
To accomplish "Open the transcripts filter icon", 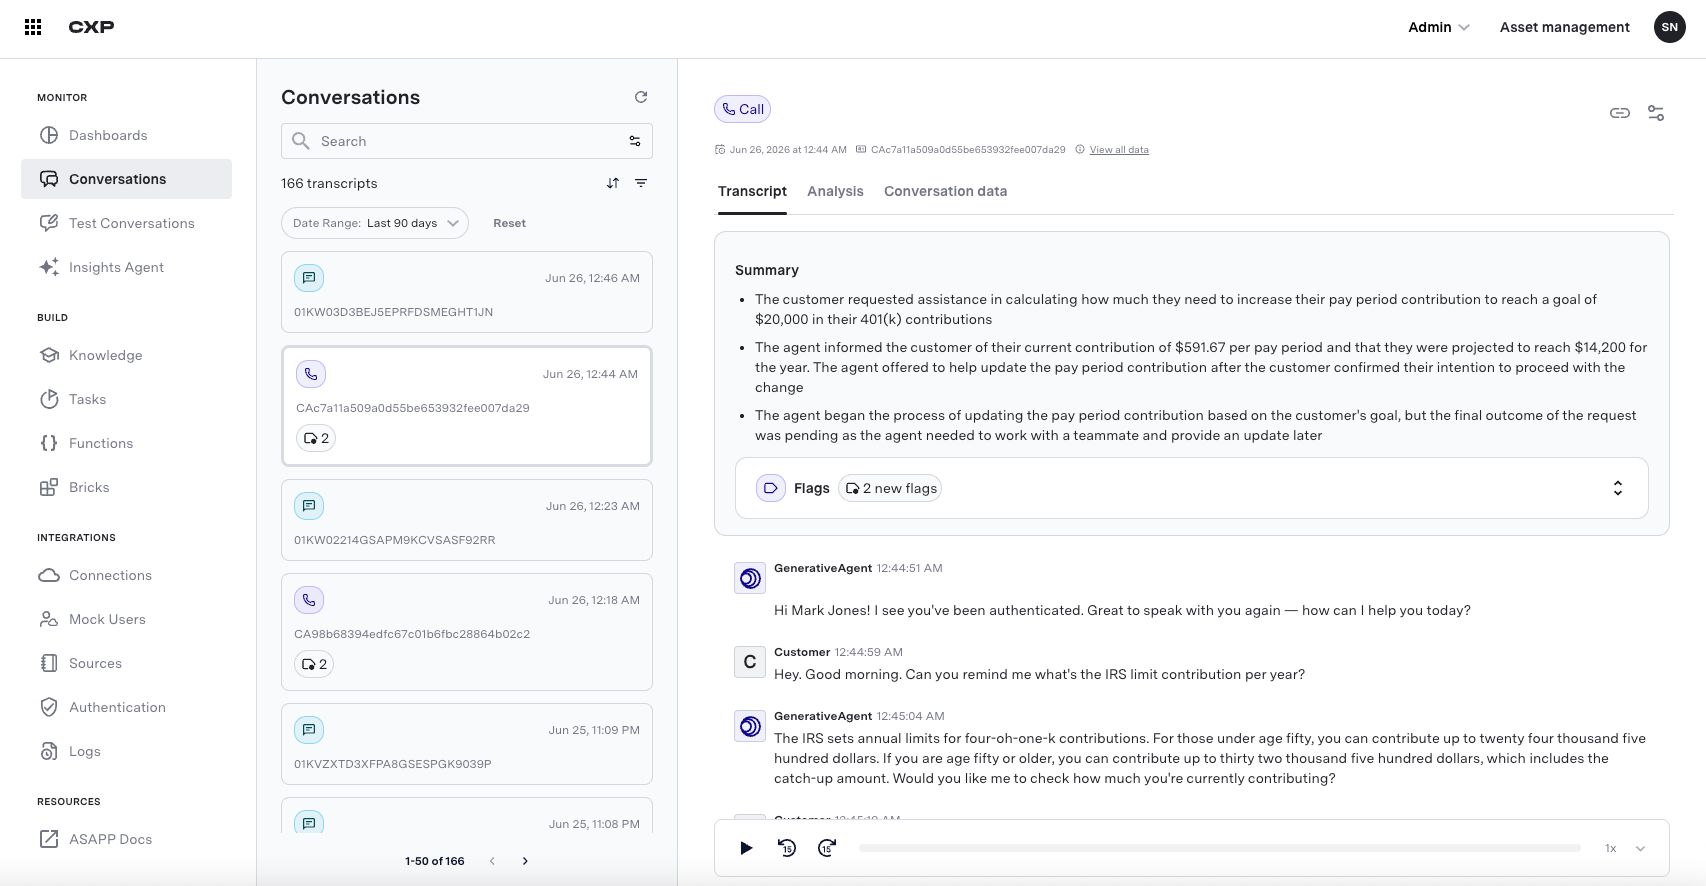I will coord(641,183).
